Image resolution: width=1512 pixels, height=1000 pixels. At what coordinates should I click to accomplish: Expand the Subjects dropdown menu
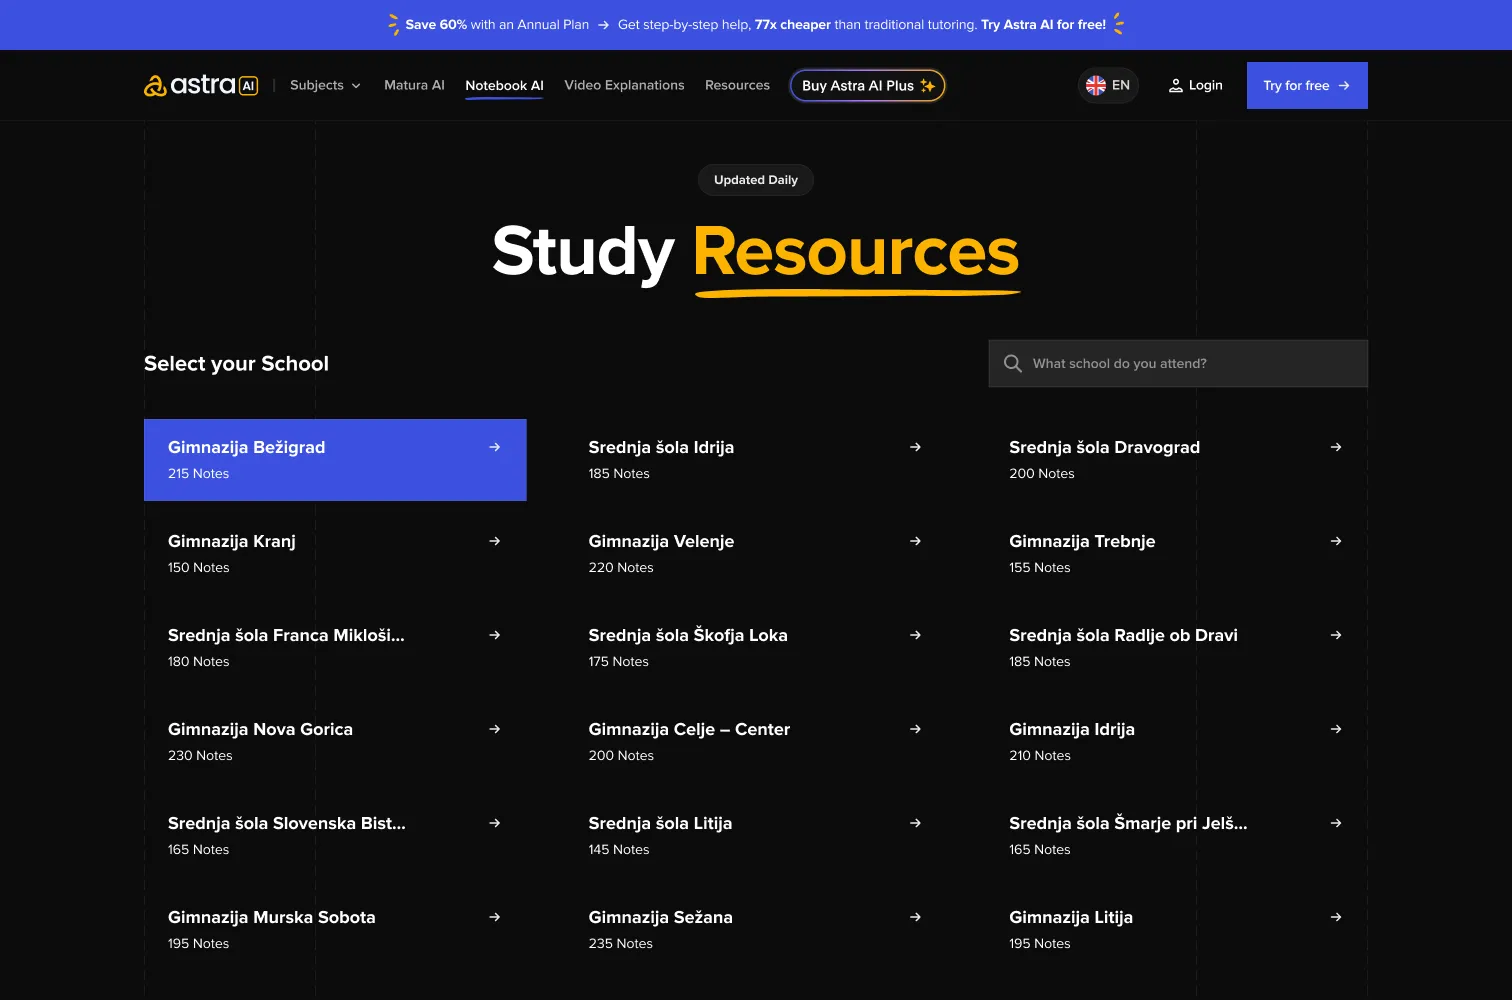(325, 86)
